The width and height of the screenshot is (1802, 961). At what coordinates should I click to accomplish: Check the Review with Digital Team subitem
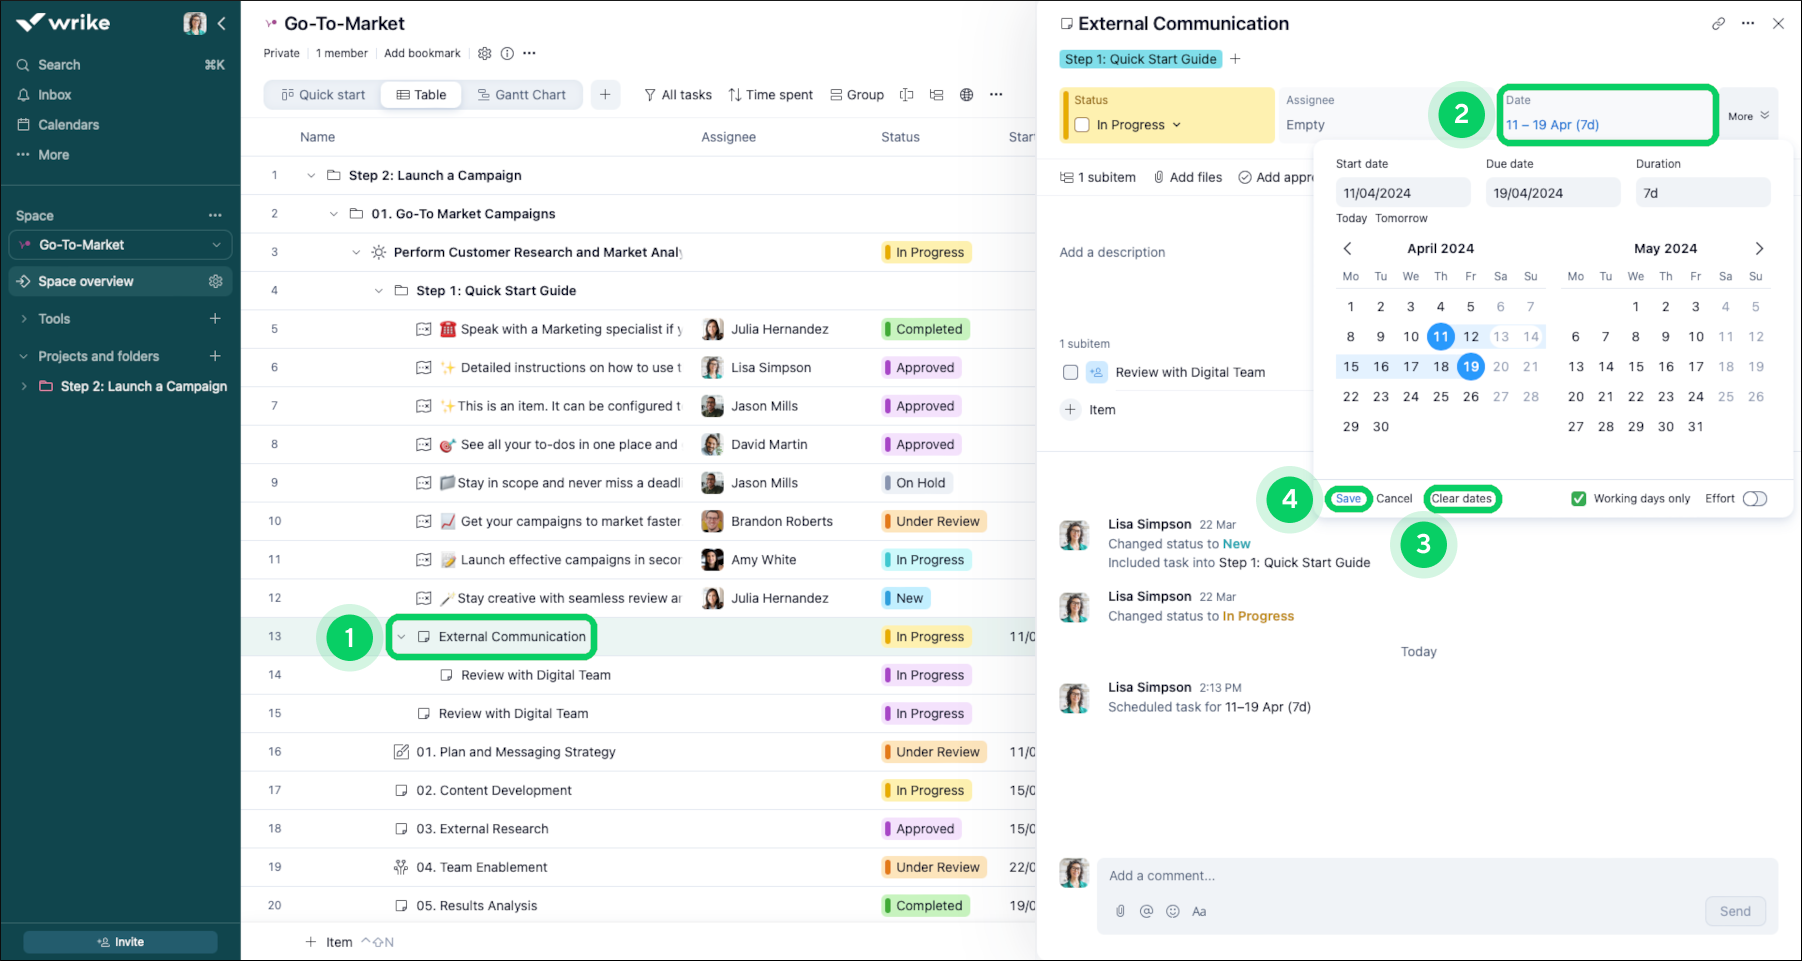click(1070, 372)
